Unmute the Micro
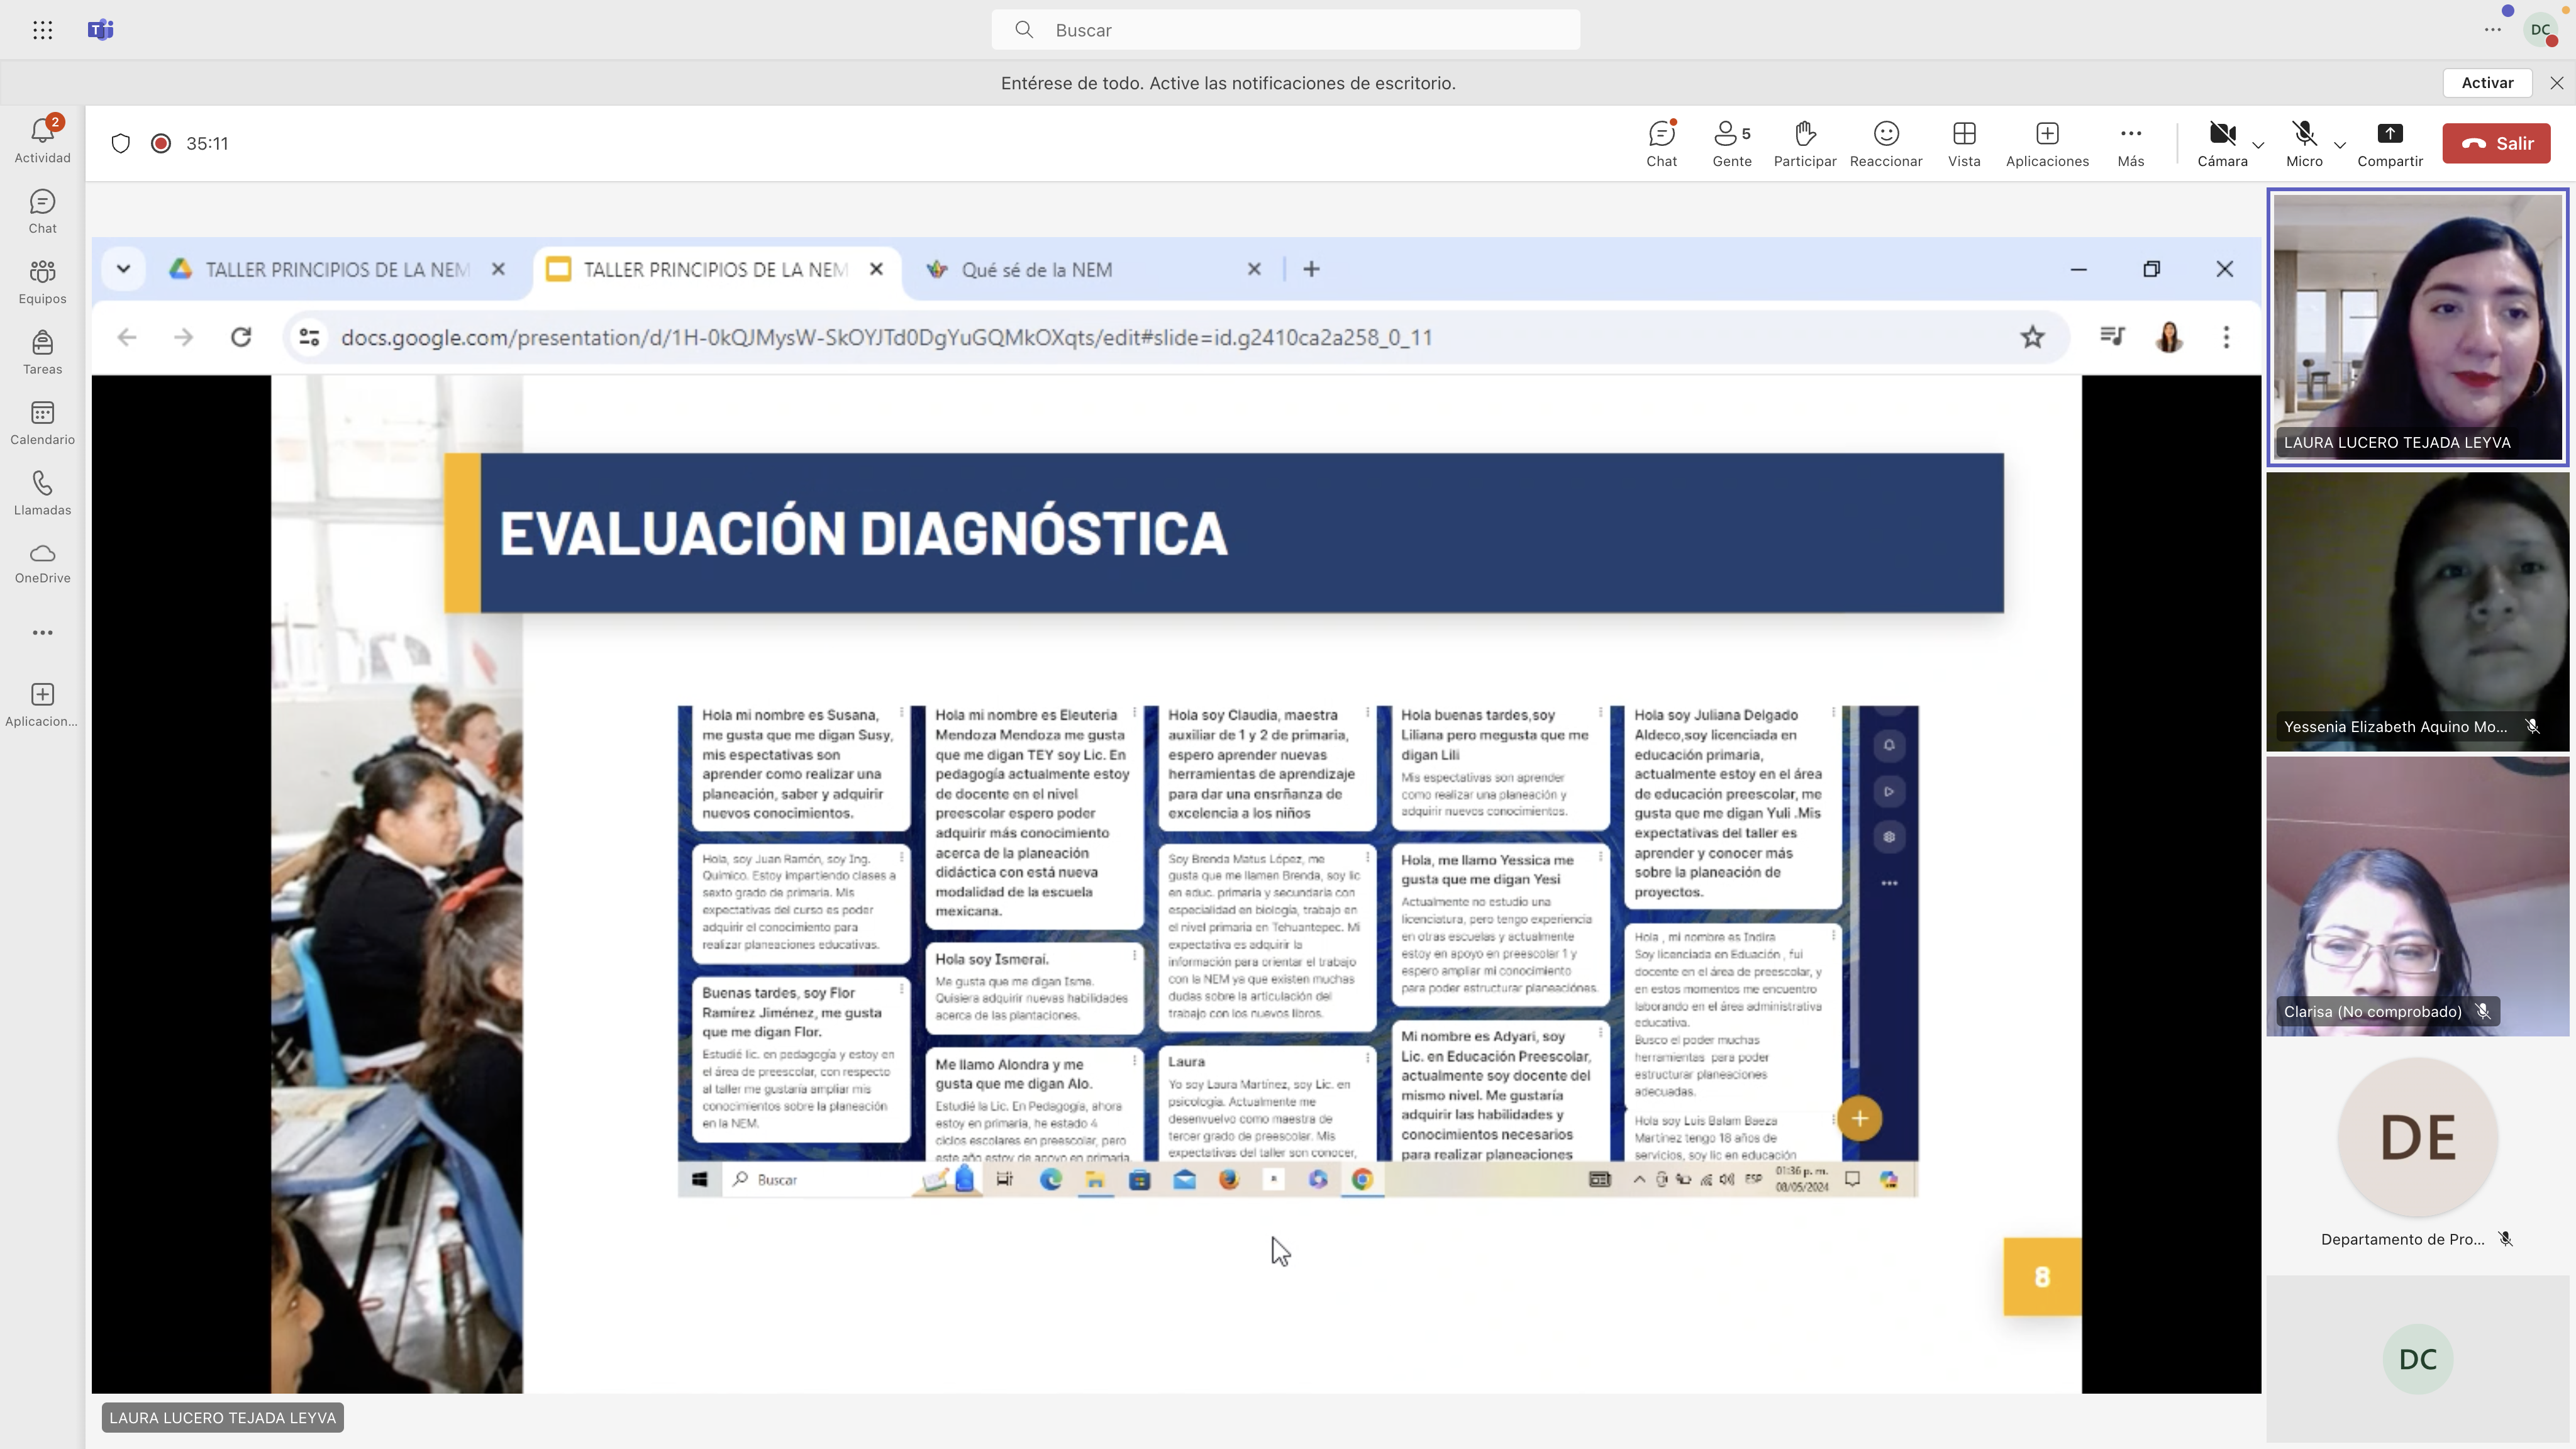Screen dimensions: 2576x1449 (x=2304, y=144)
